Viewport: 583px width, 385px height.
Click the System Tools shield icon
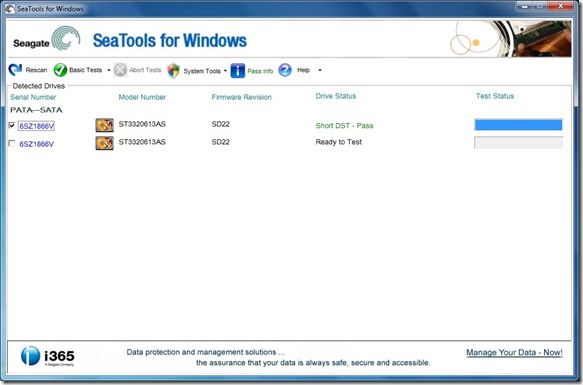(x=173, y=70)
